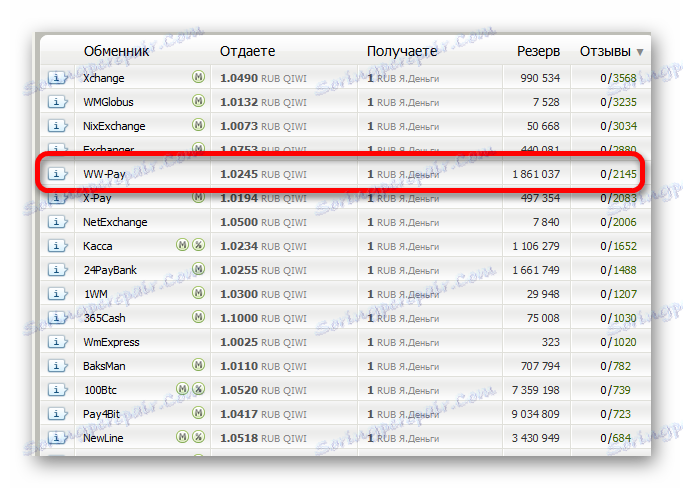683x488 pixels.
Task: Open info icon for WMGlobus exchanger
Action: (57, 102)
